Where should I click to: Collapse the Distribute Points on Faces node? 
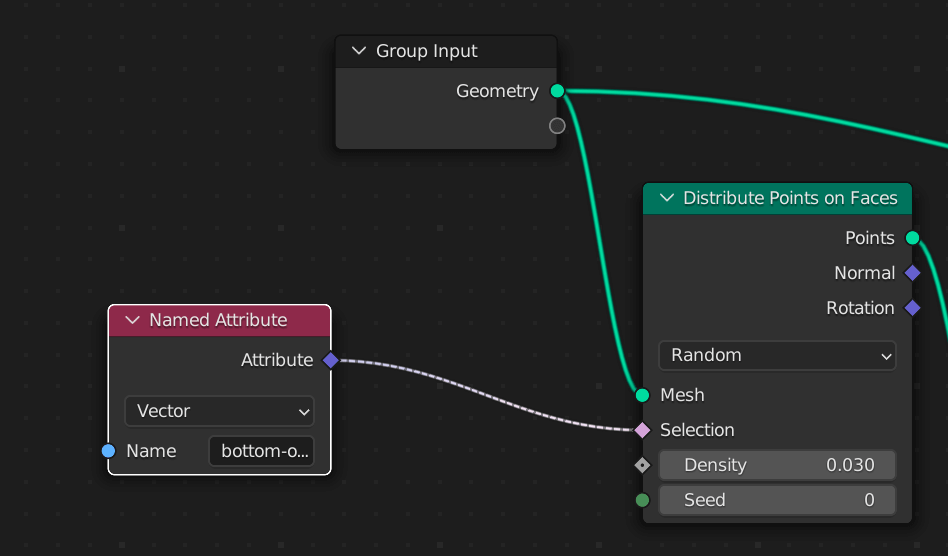pyautogui.click(x=666, y=198)
